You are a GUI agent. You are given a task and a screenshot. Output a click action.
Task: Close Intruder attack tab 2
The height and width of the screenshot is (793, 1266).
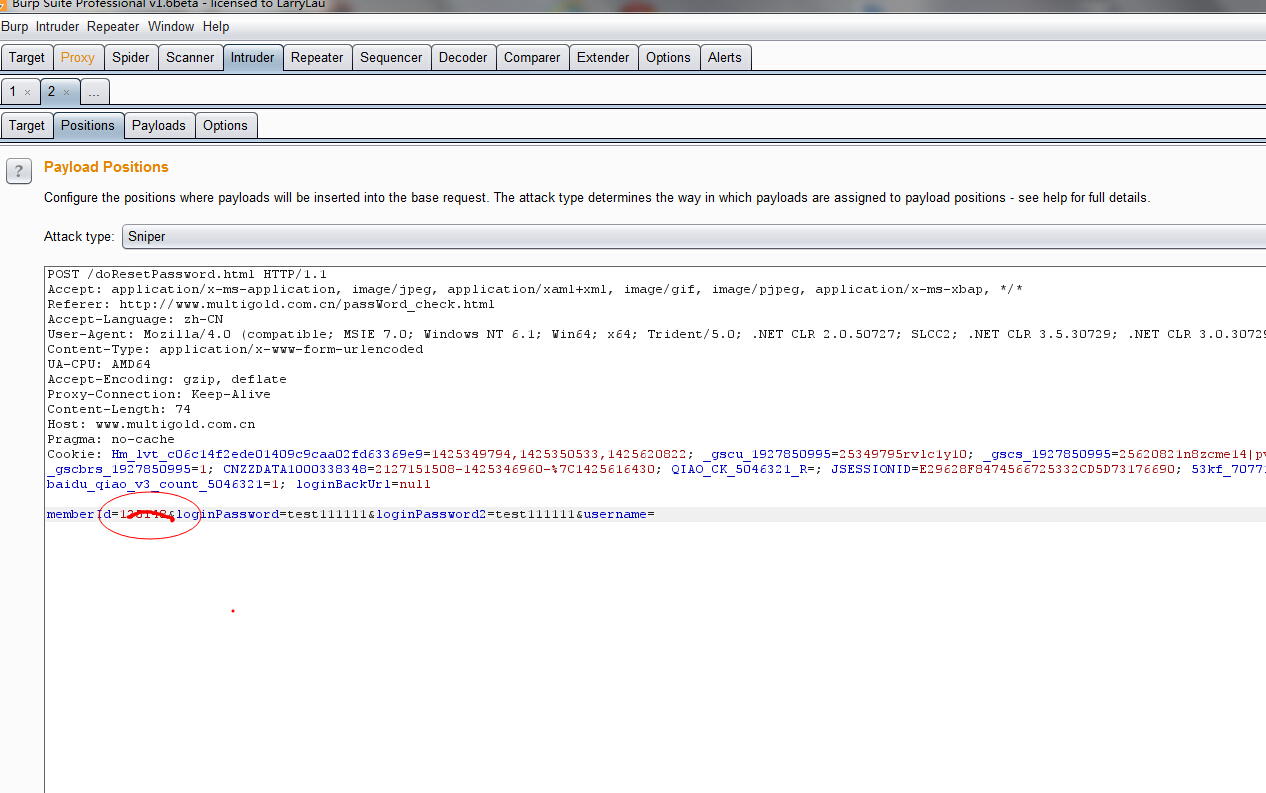pyautogui.click(x=67, y=93)
